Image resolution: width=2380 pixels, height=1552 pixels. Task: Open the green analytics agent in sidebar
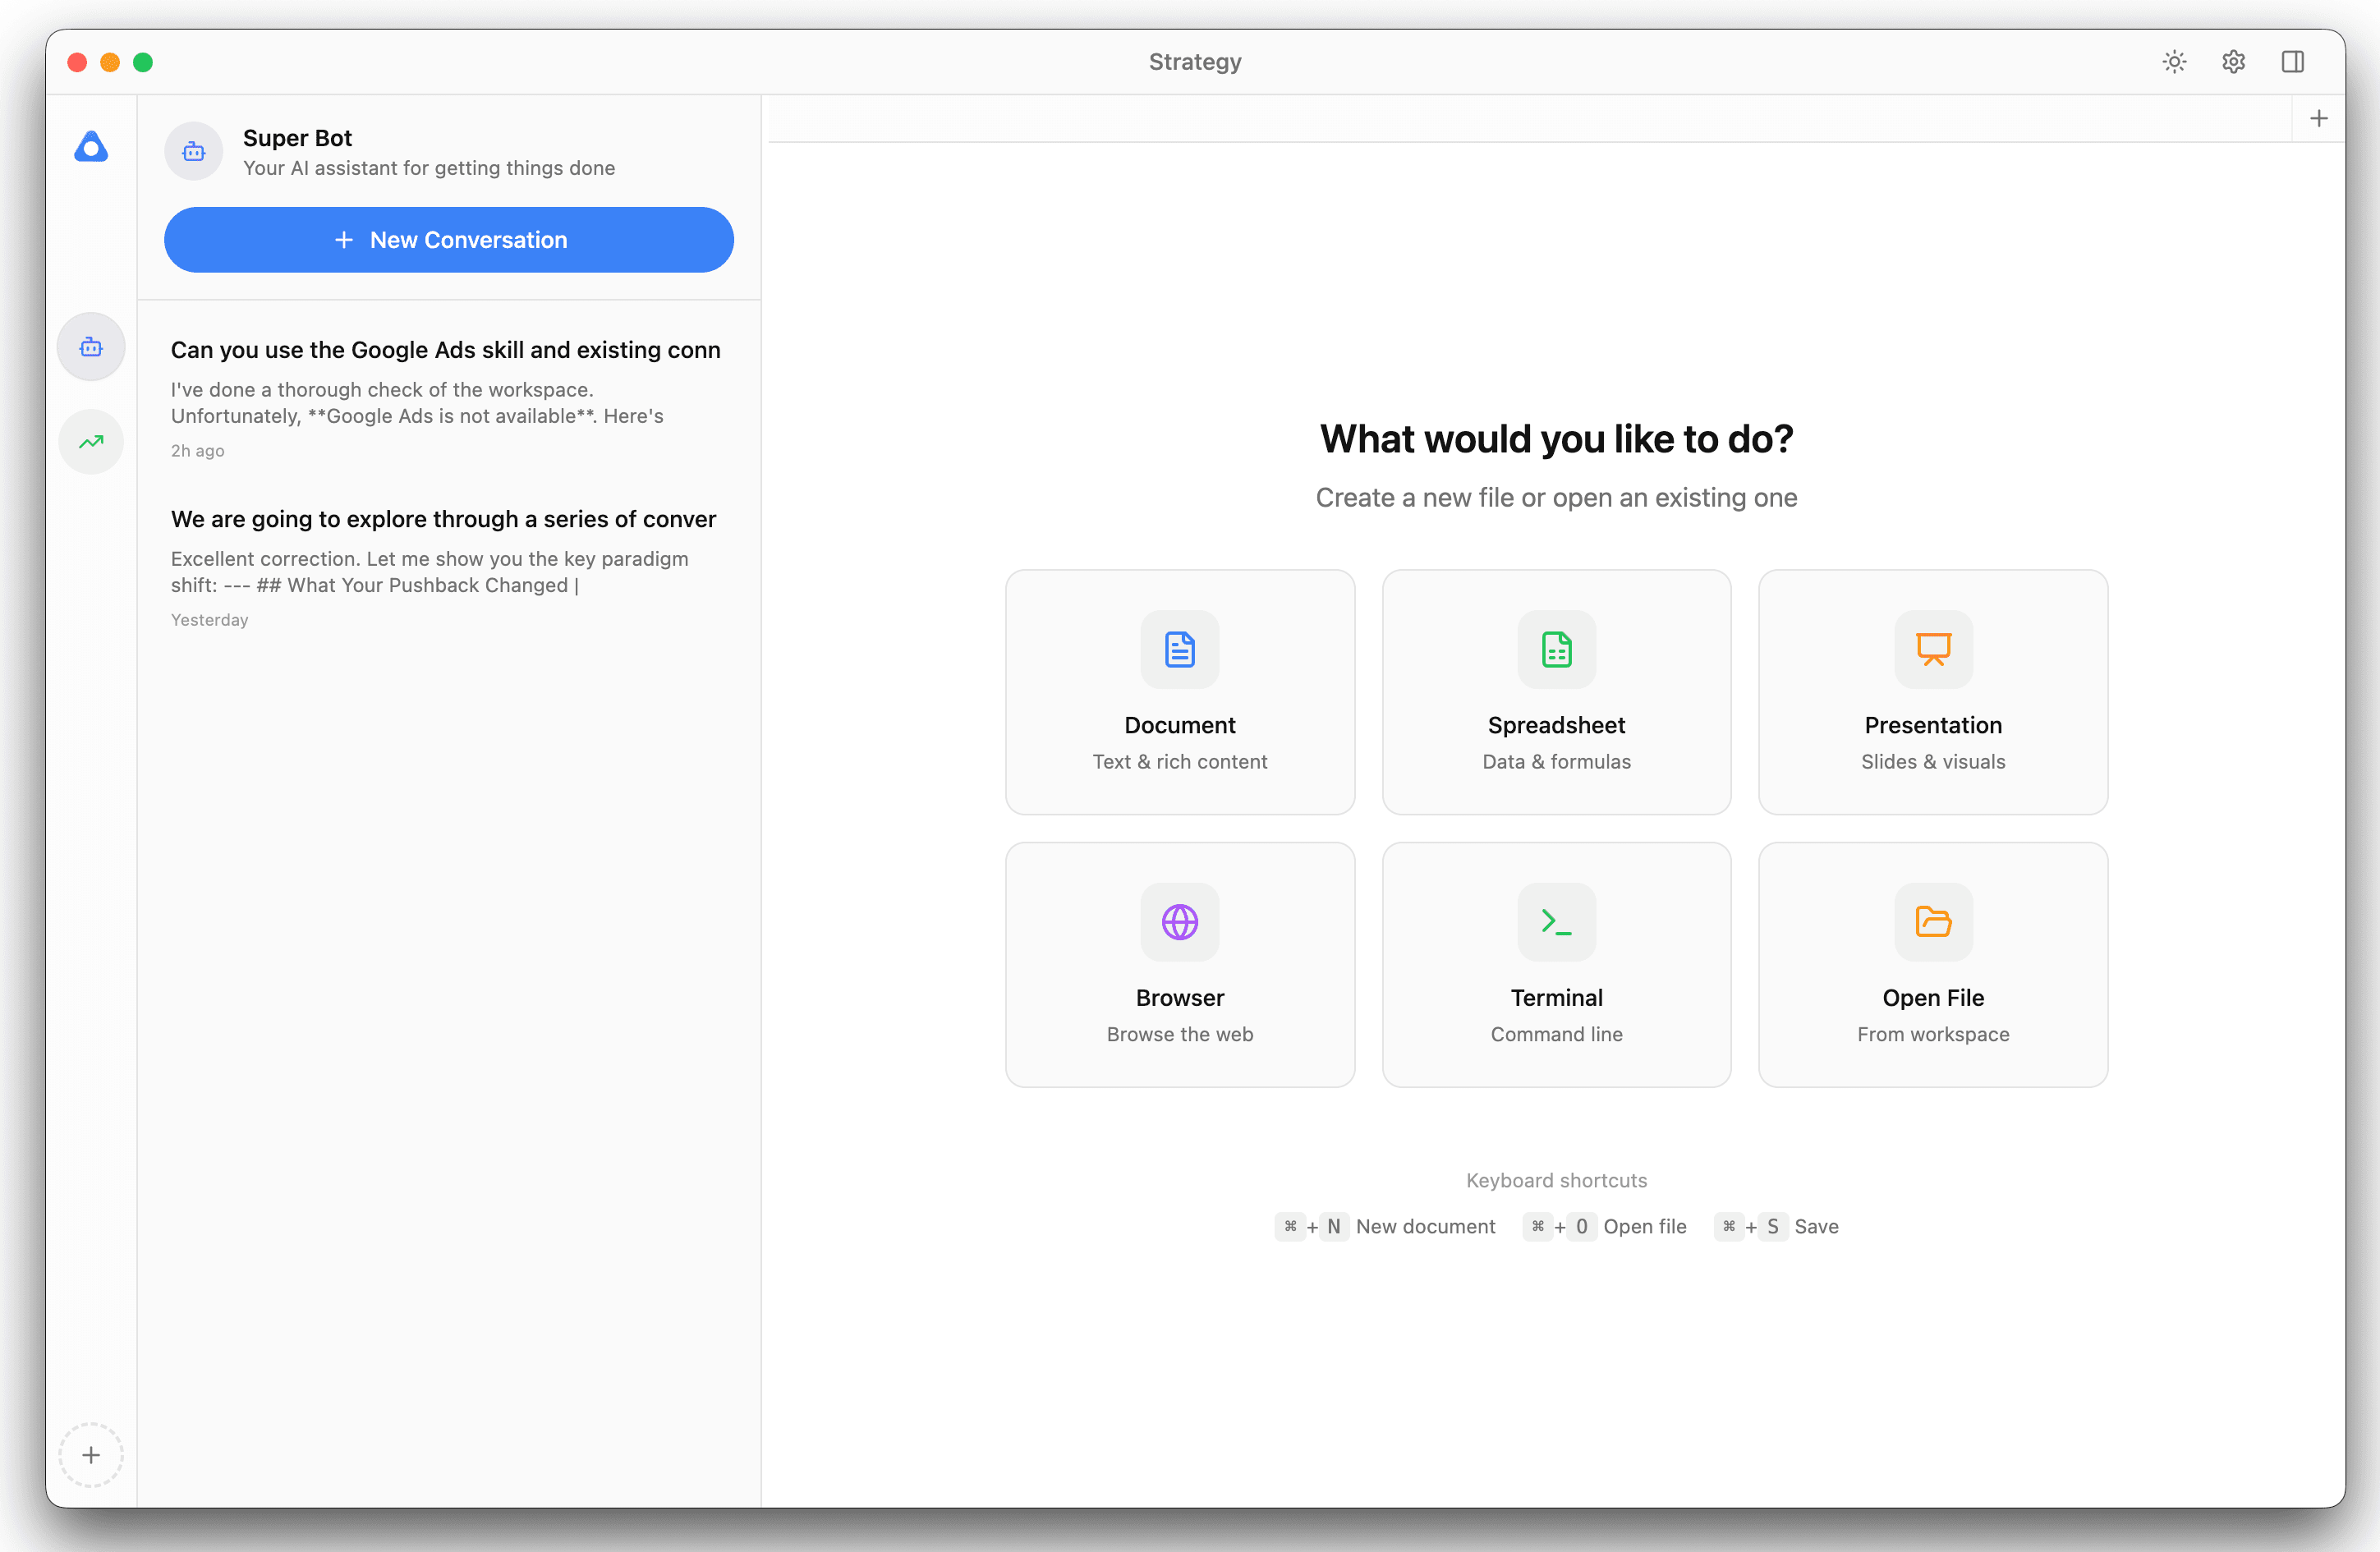[91, 441]
